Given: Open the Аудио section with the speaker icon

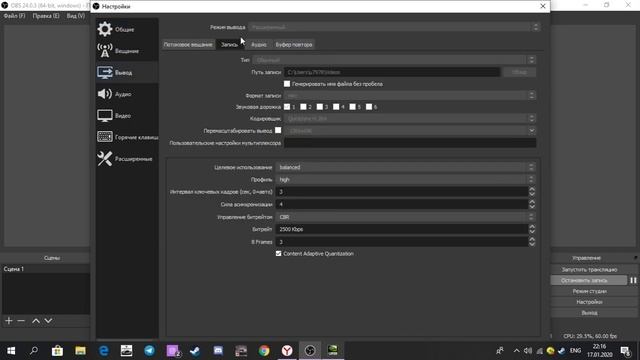Looking at the screenshot, I should point(127,94).
